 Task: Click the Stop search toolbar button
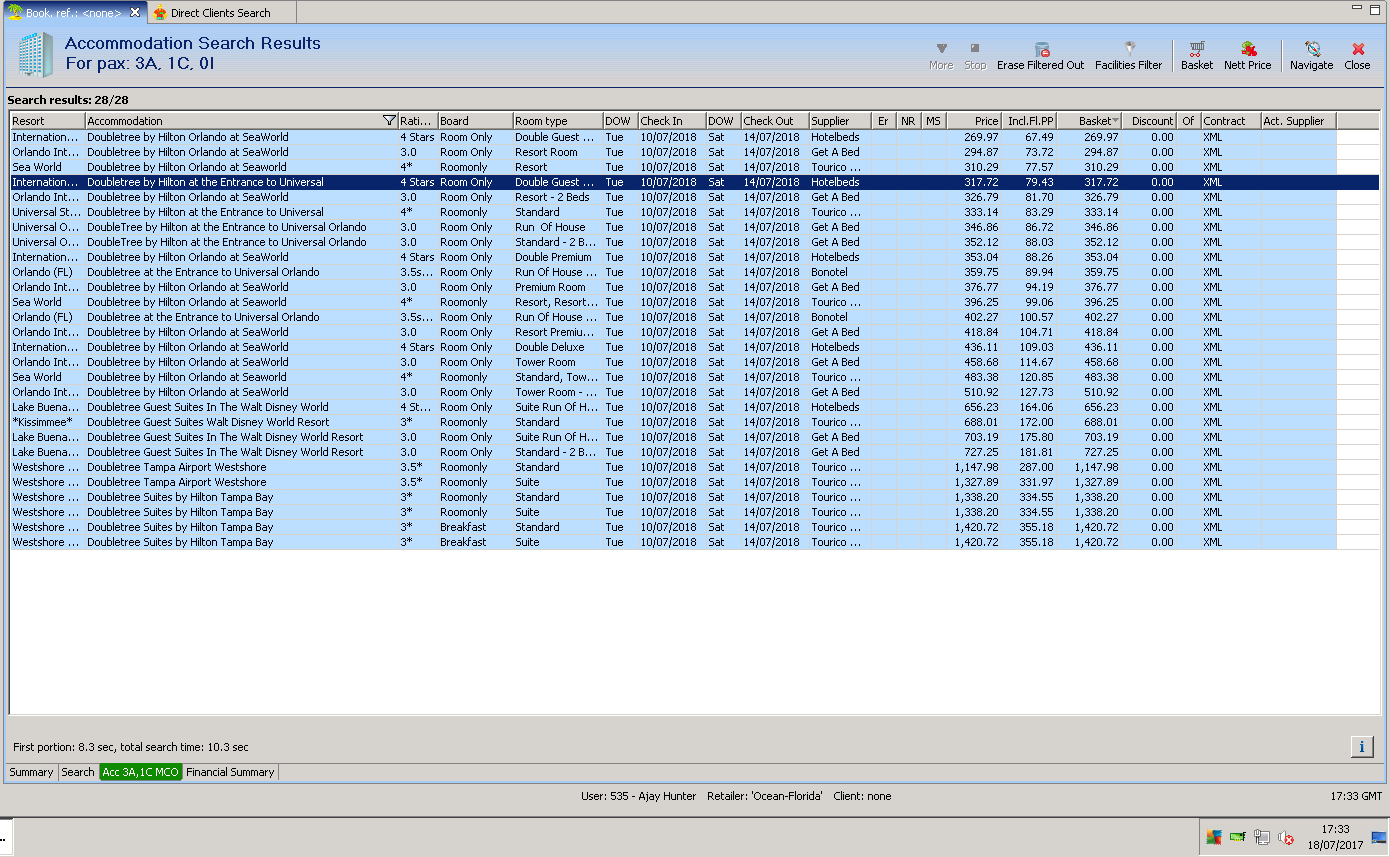975,56
